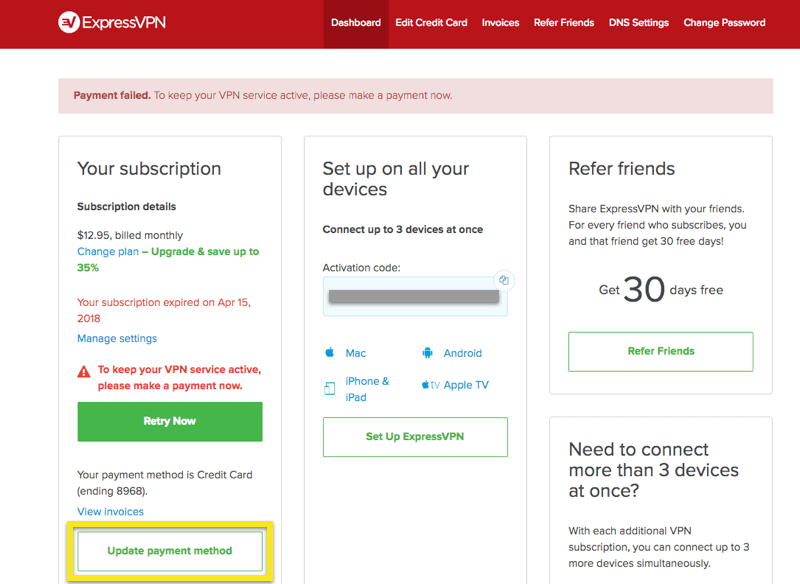
Task: Click the Refer friends card heading
Action: (x=621, y=169)
